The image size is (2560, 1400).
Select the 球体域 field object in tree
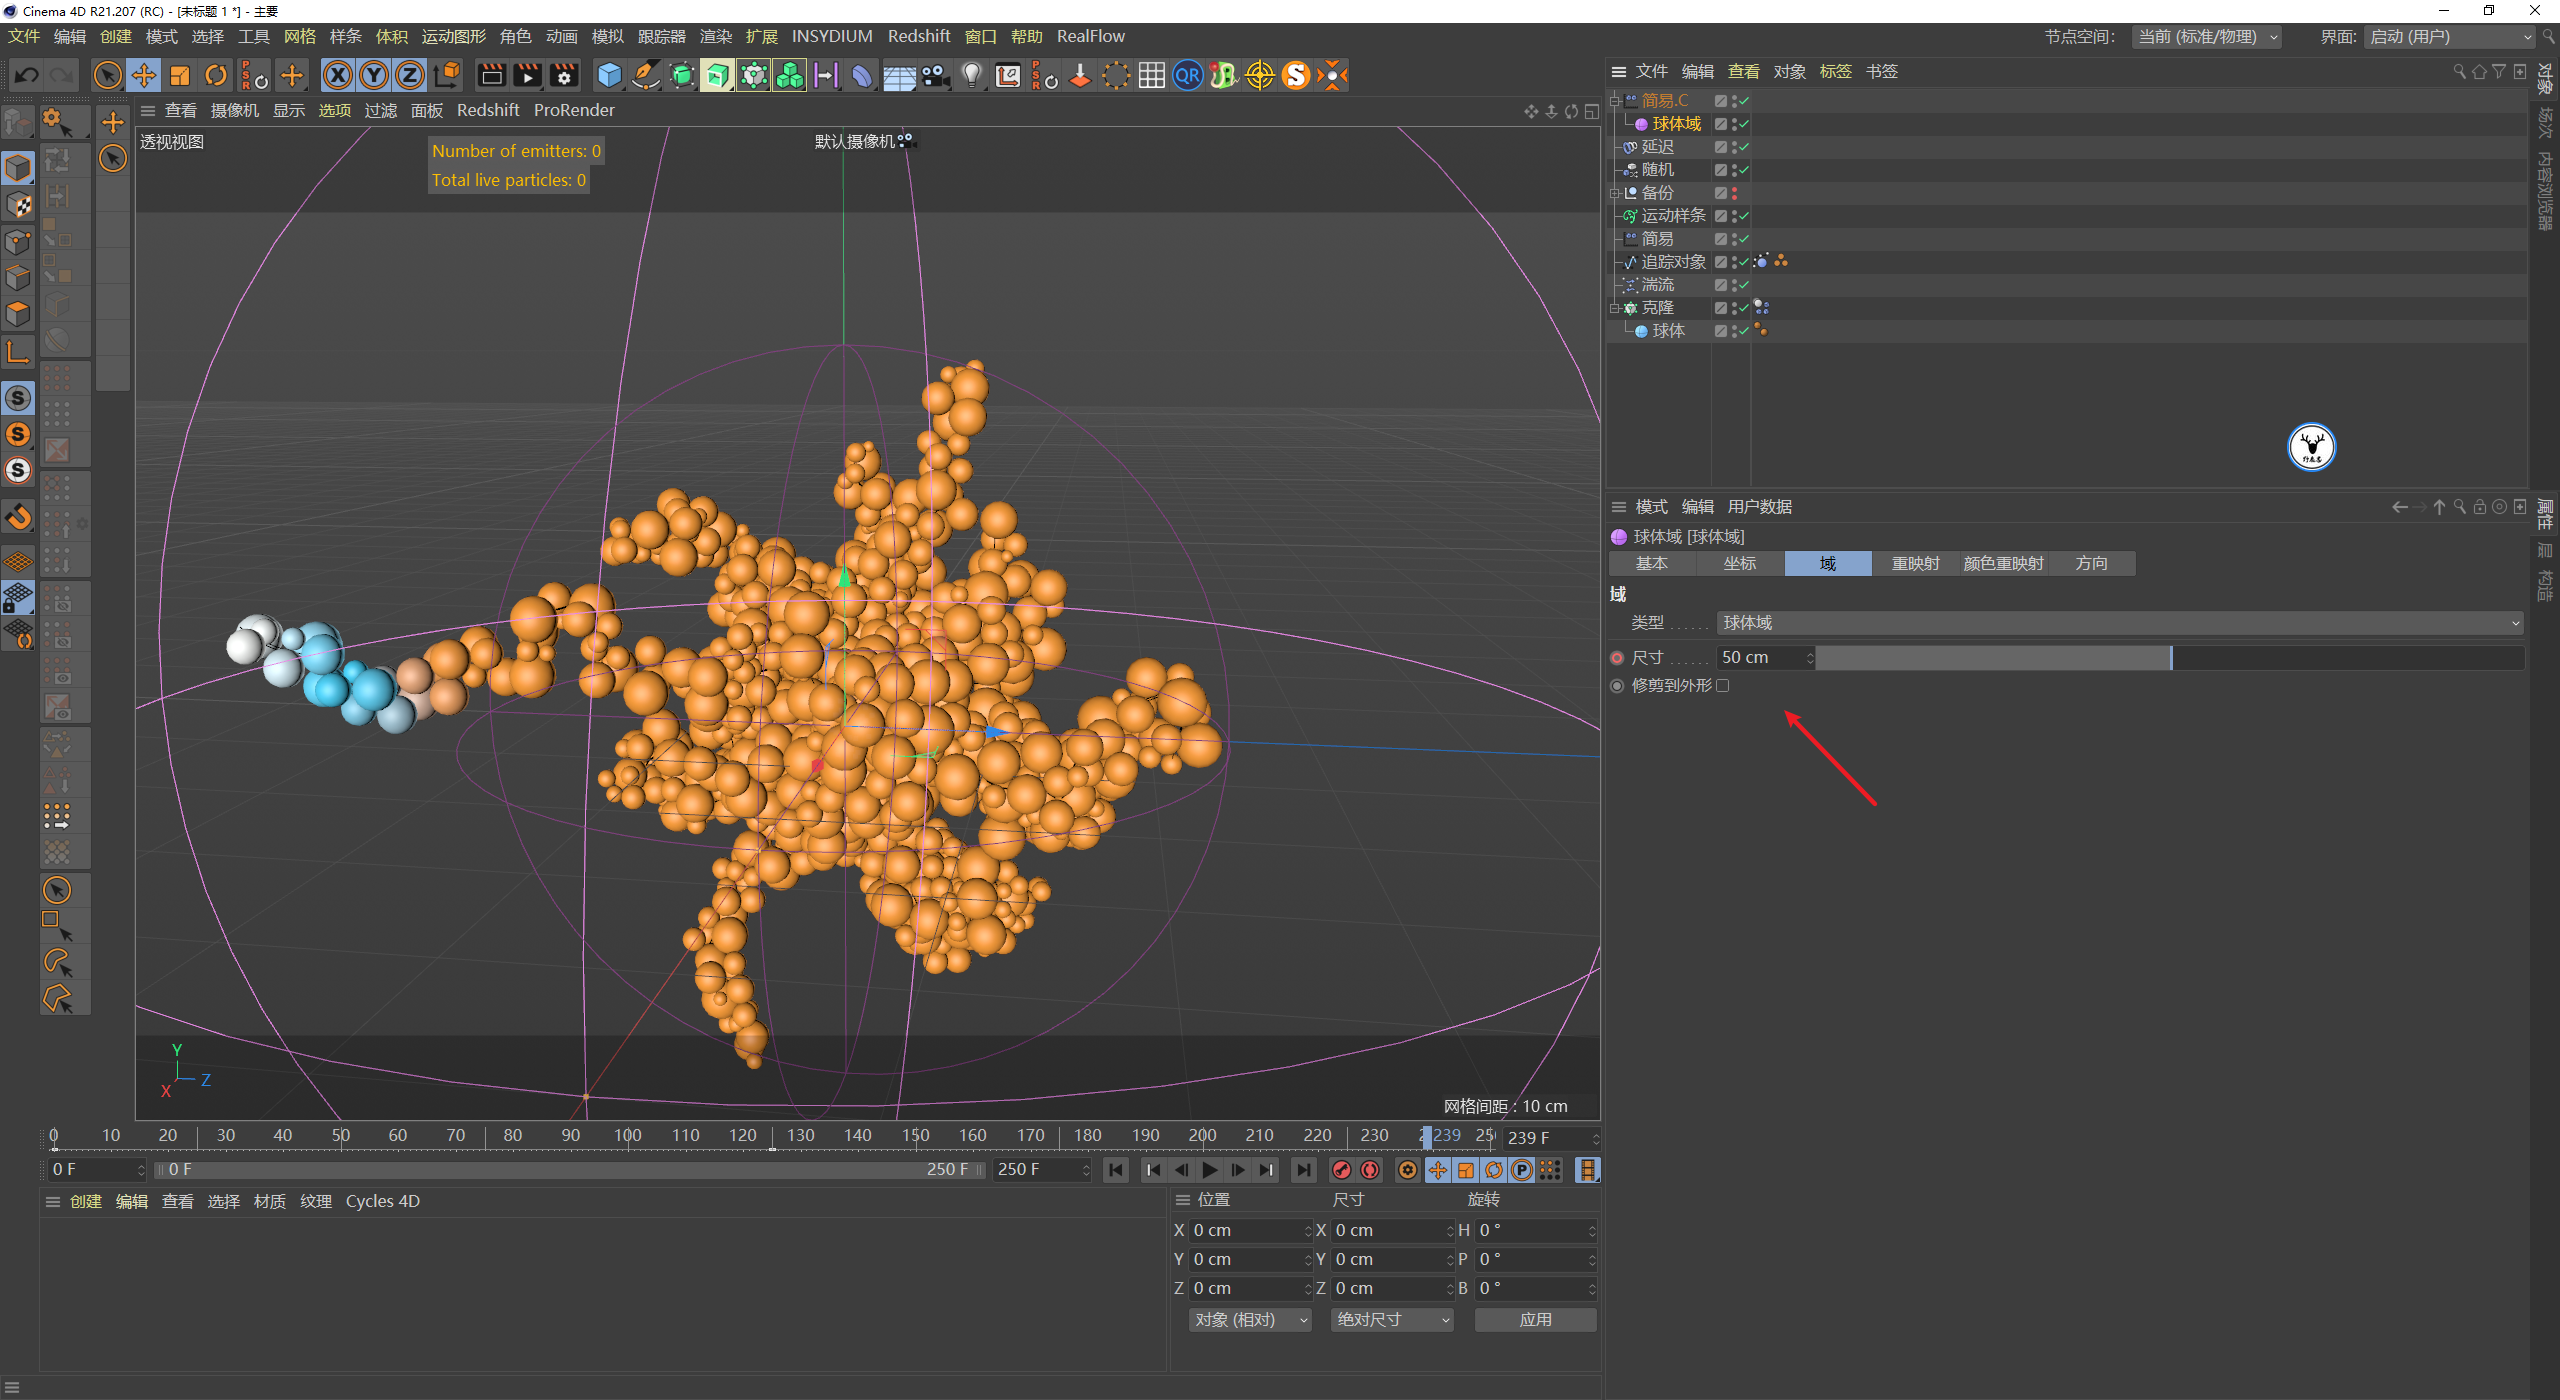(1676, 124)
